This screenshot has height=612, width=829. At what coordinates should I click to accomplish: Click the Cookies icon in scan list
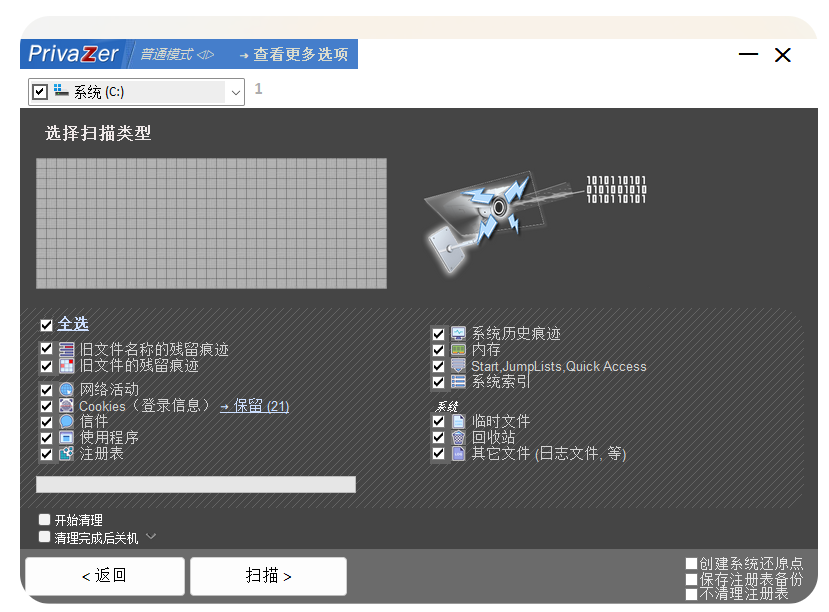point(66,406)
